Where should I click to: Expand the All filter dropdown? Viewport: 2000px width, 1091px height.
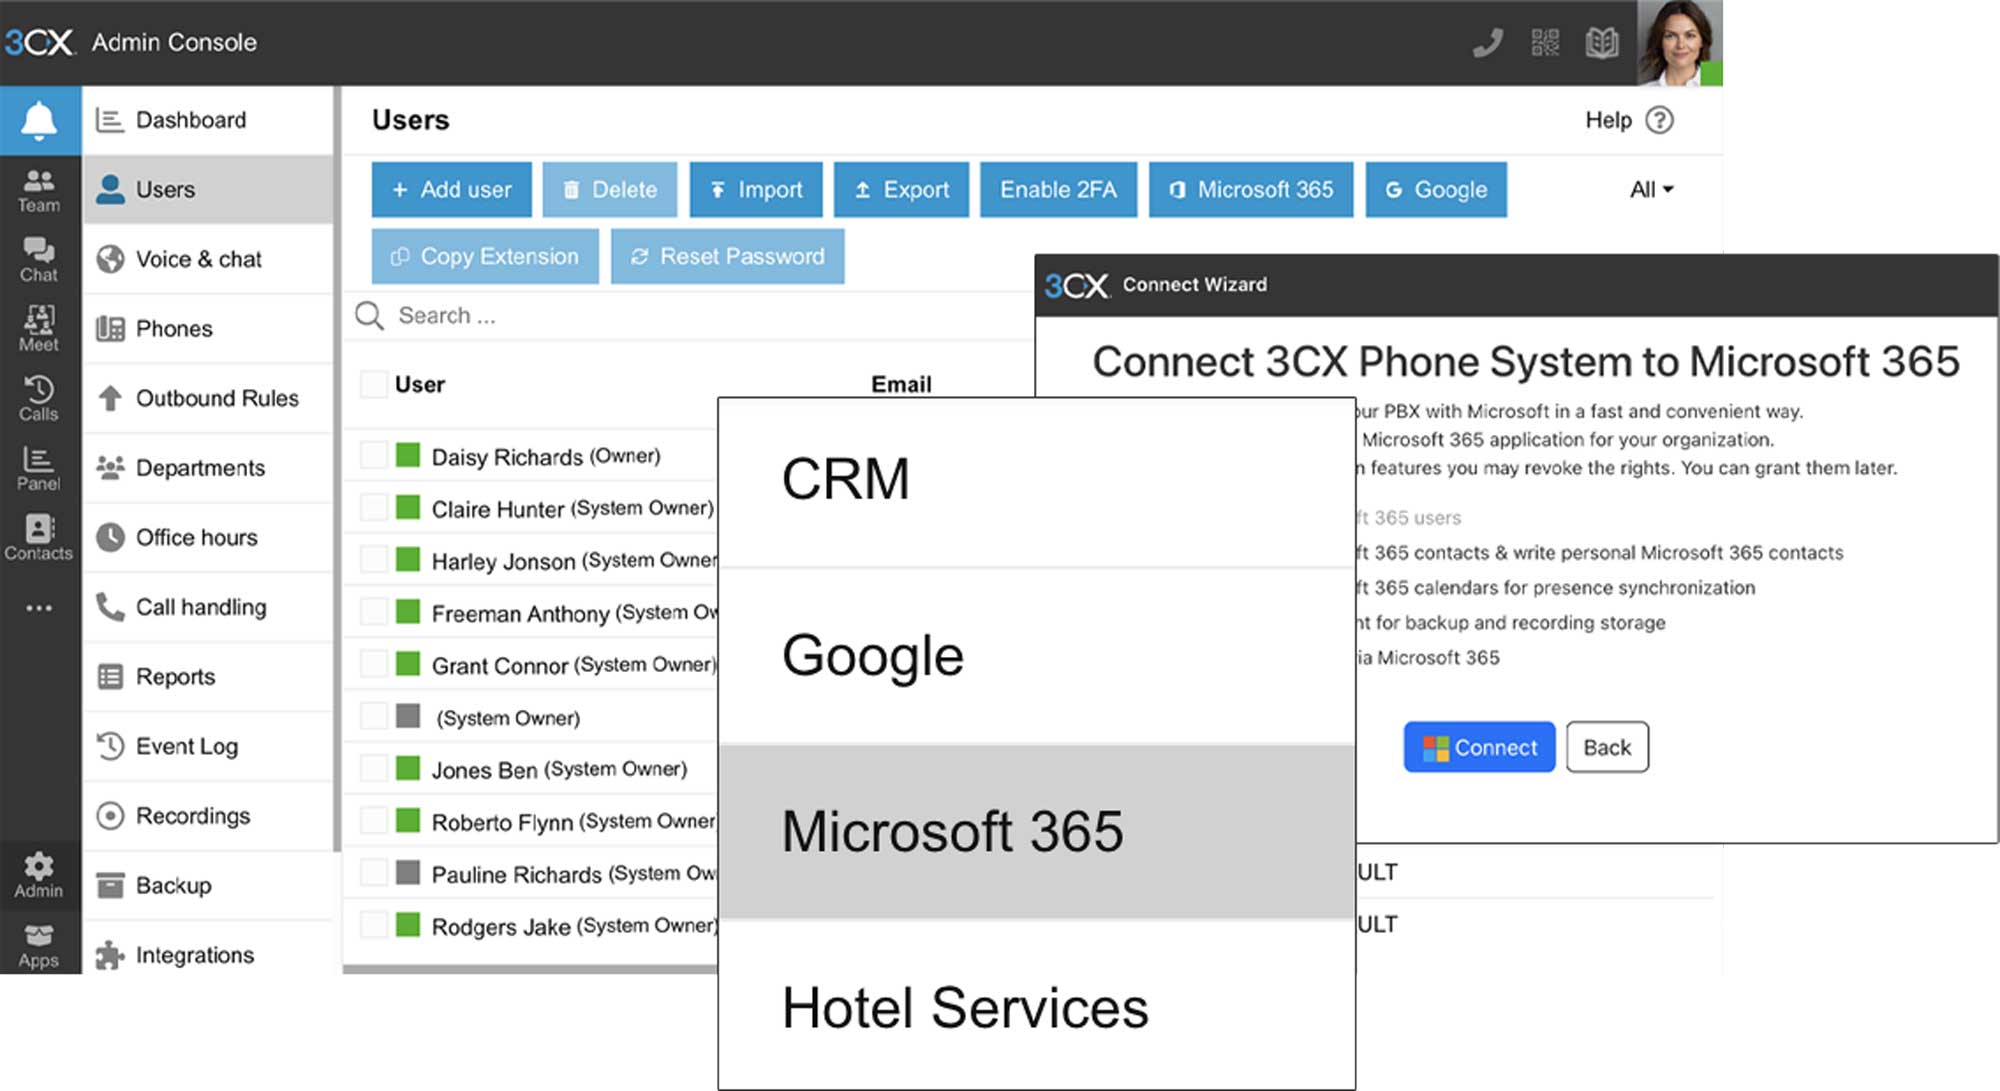(x=1651, y=190)
